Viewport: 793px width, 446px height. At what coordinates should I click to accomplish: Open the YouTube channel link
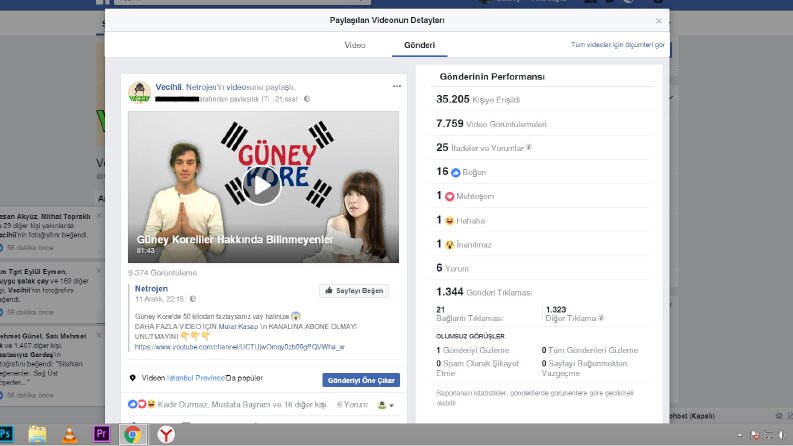[x=240, y=347]
